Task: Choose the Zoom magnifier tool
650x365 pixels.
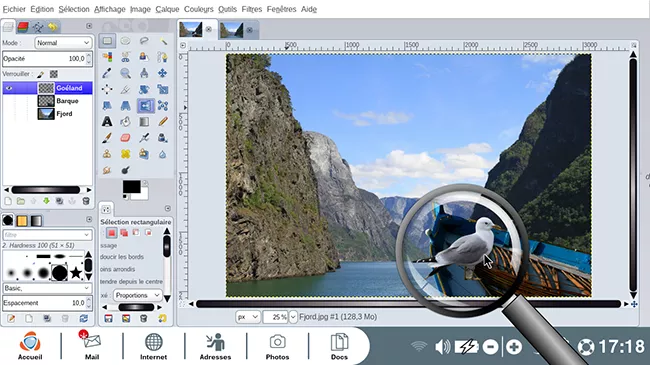Action: point(125,73)
